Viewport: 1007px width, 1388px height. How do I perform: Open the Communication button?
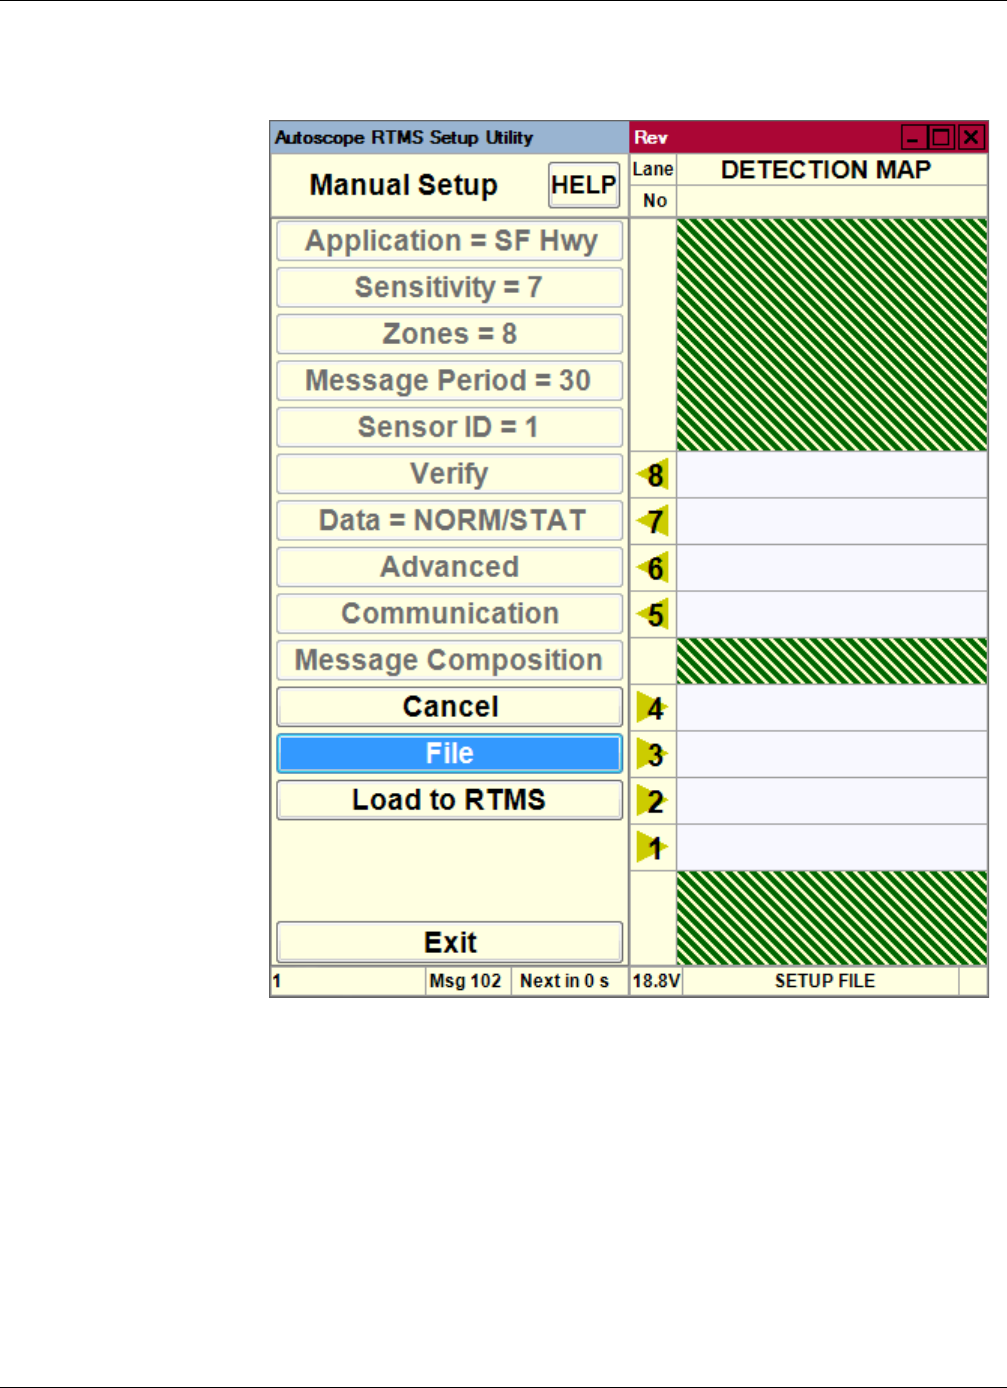pos(450,614)
